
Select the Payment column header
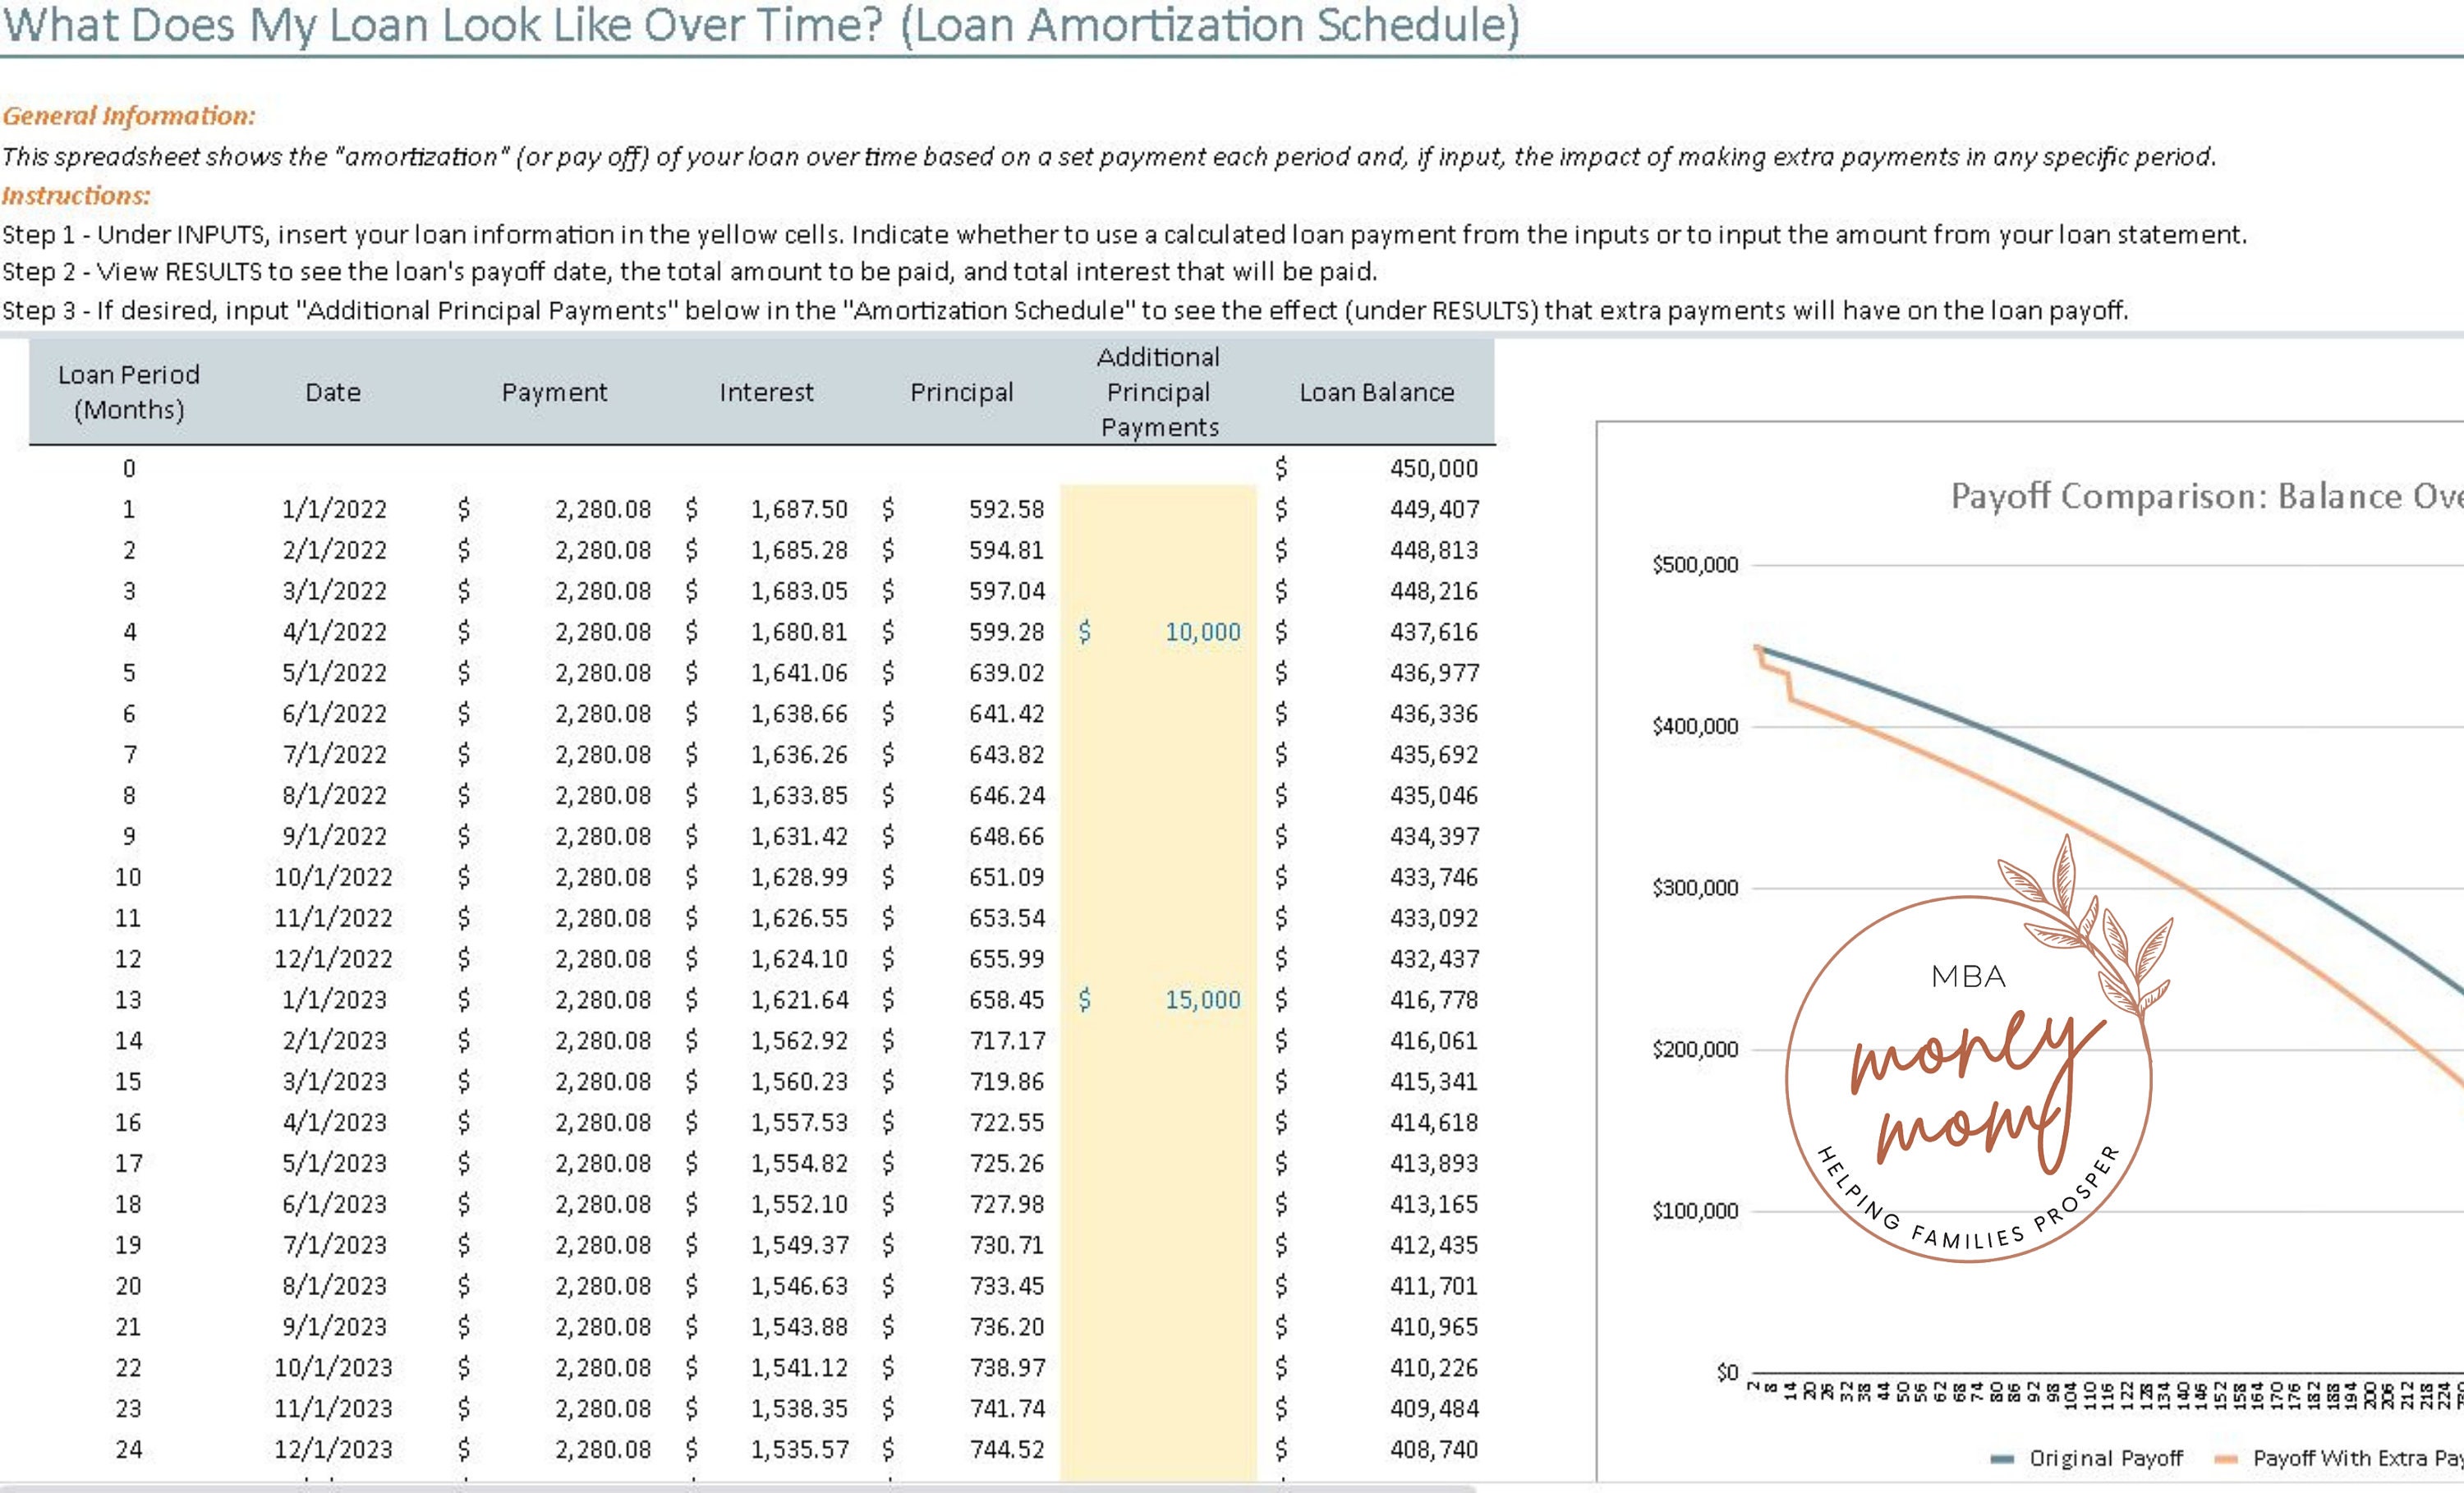point(555,392)
